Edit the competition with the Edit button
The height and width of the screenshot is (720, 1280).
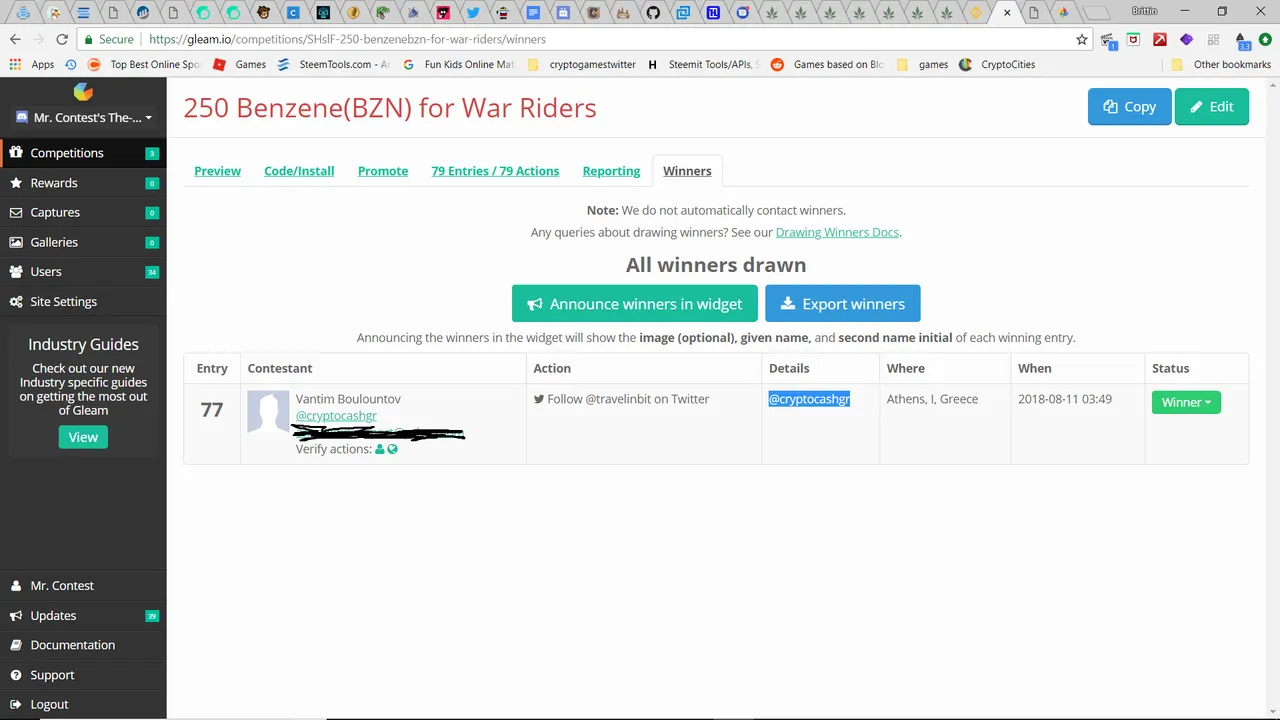[x=1212, y=107]
